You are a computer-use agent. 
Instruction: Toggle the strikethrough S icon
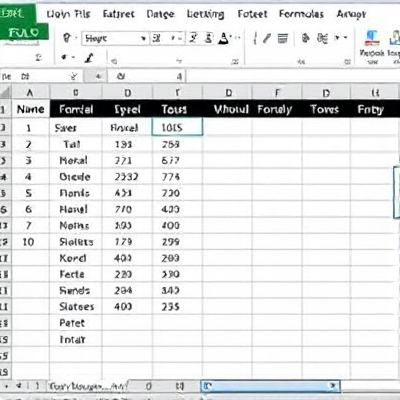pyautogui.click(x=209, y=38)
